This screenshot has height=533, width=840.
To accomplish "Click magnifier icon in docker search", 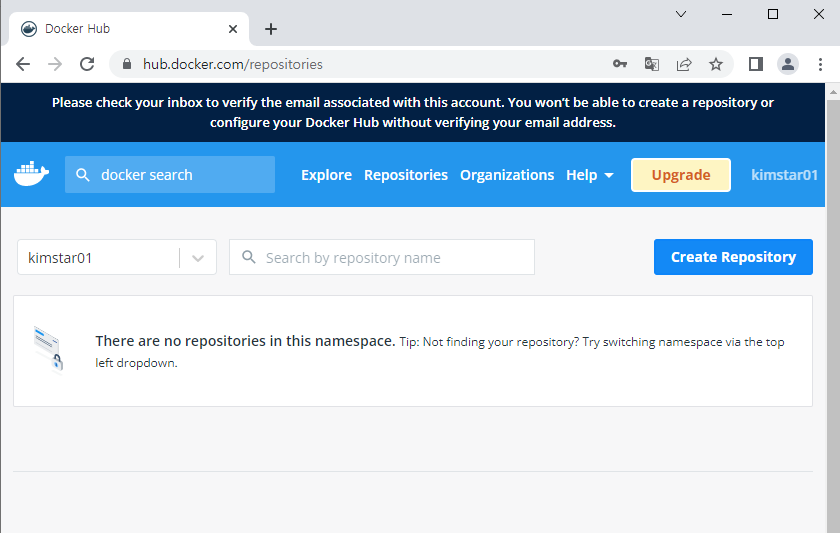I will point(82,175).
